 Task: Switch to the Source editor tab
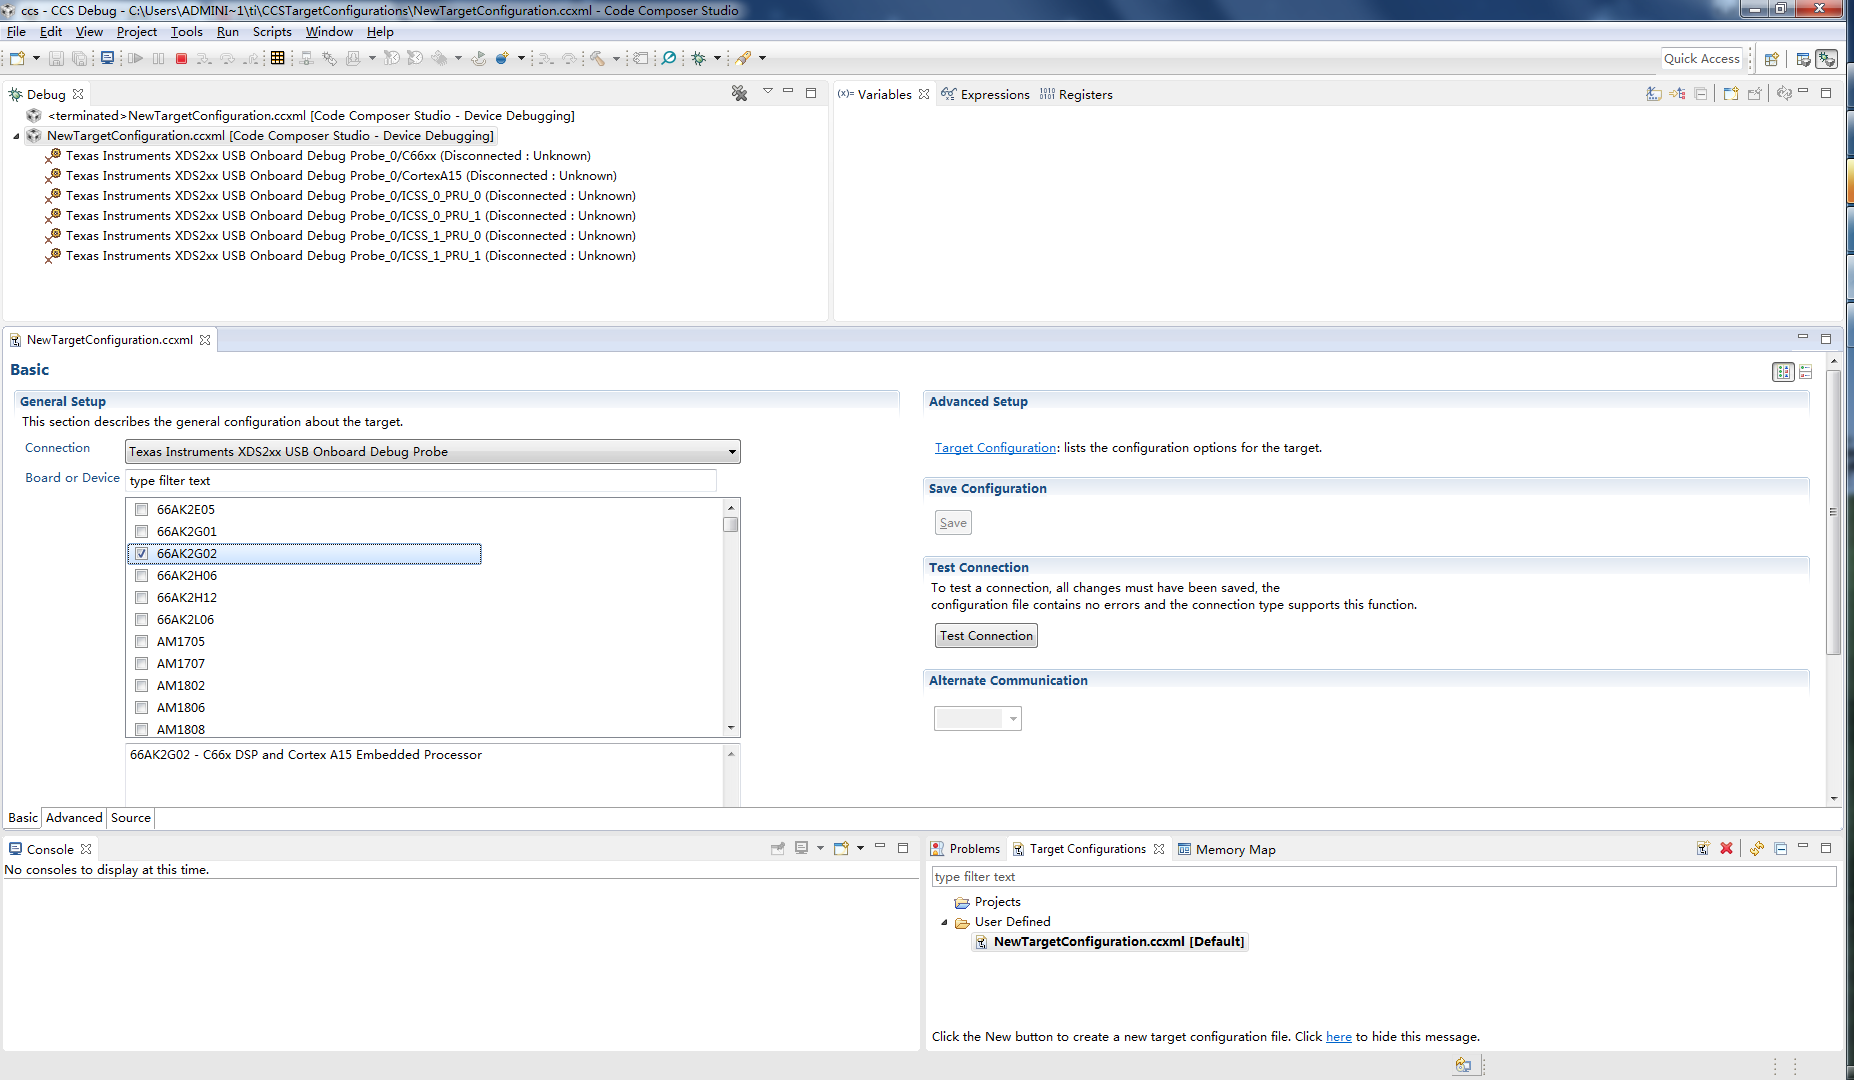tap(131, 818)
